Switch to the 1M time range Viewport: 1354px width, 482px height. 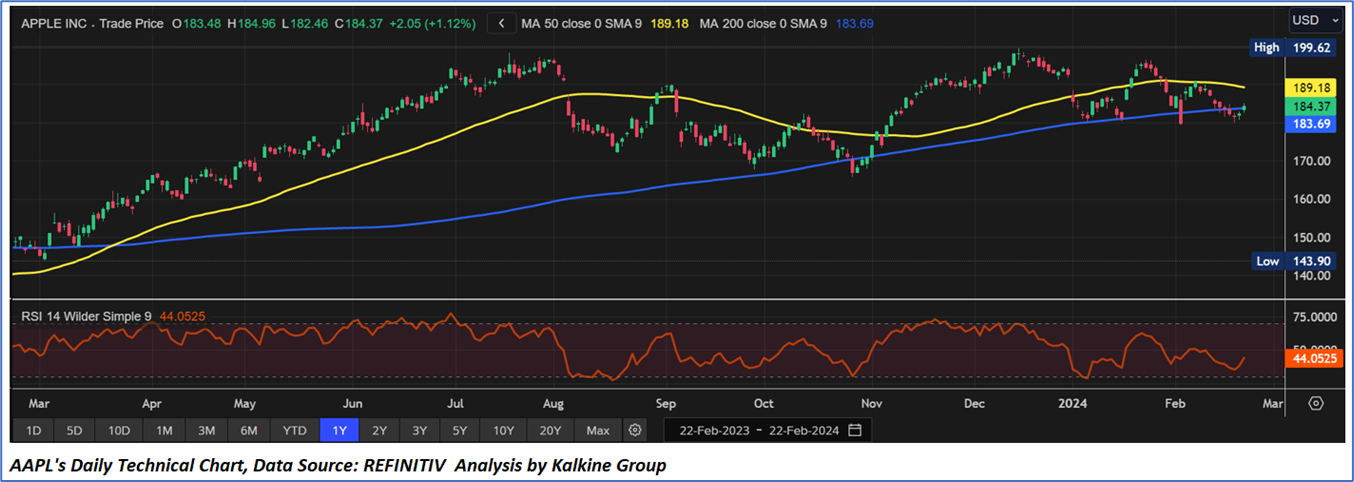tap(164, 430)
